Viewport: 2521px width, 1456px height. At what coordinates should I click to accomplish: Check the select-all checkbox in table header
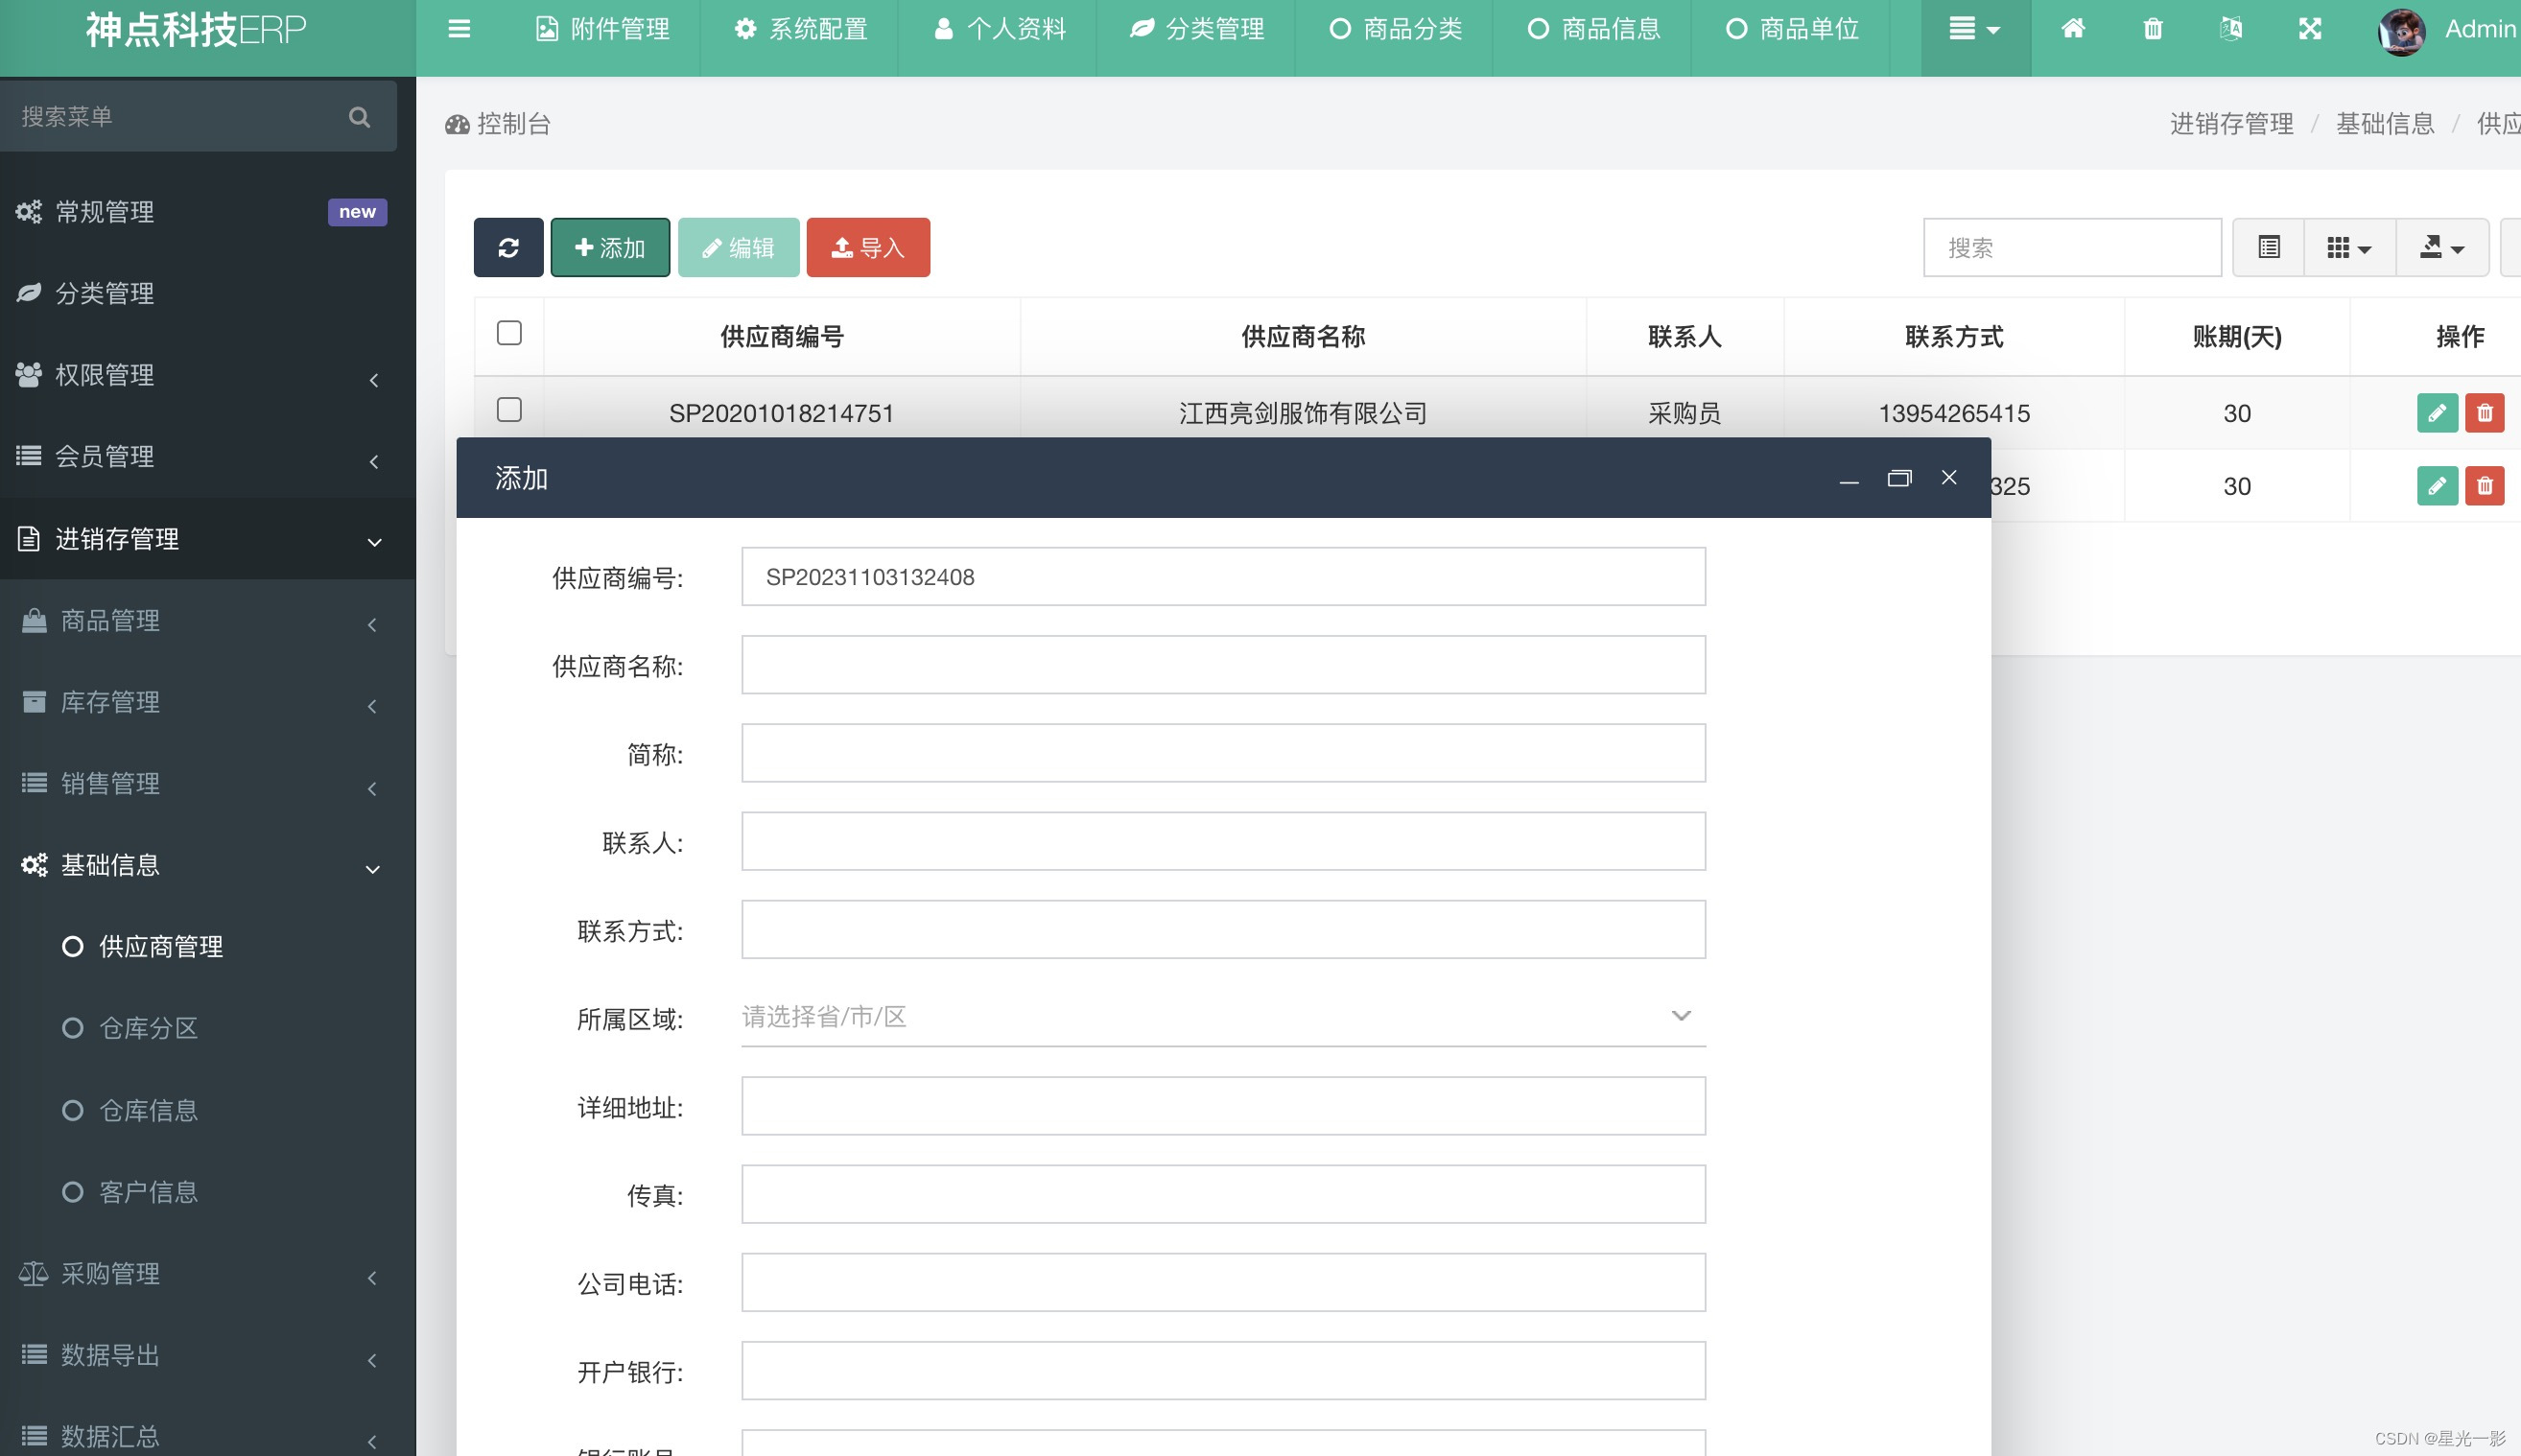pos(509,333)
